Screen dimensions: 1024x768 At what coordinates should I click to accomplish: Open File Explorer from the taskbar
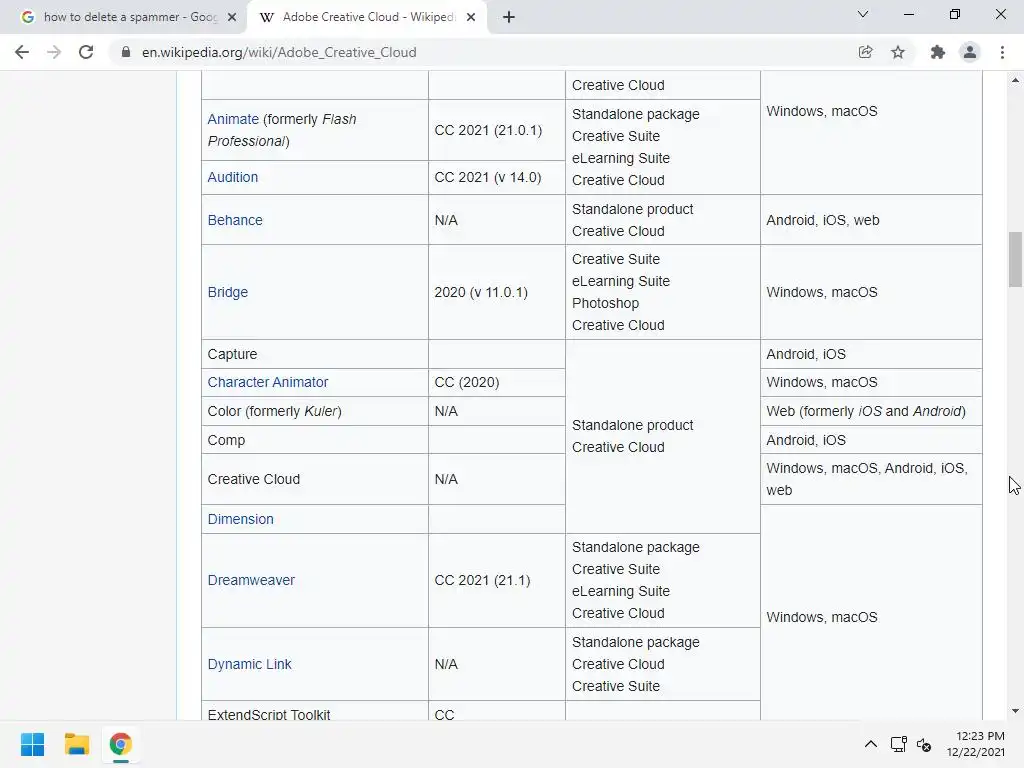76,744
